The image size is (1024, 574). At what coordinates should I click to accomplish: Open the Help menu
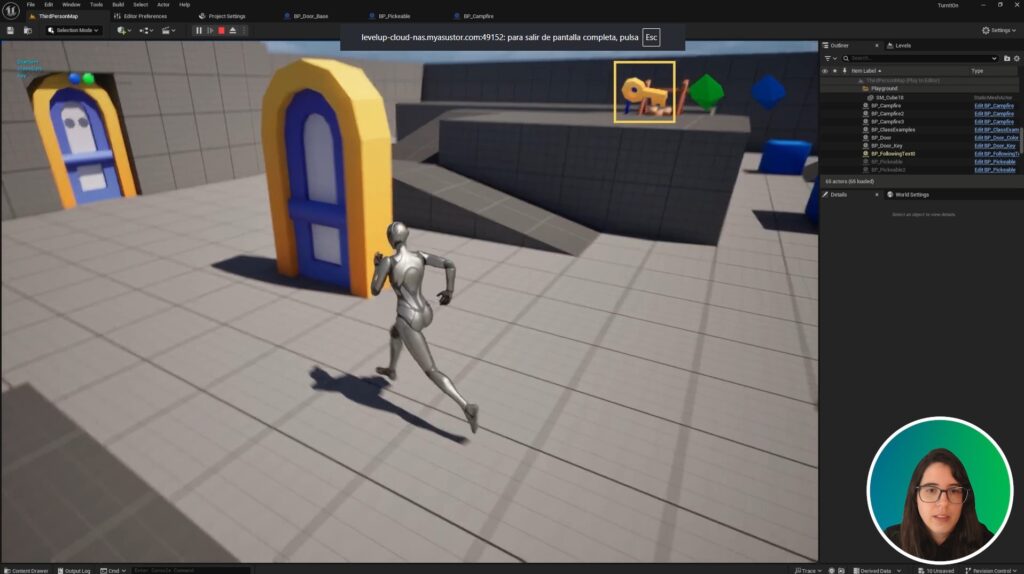[185, 5]
